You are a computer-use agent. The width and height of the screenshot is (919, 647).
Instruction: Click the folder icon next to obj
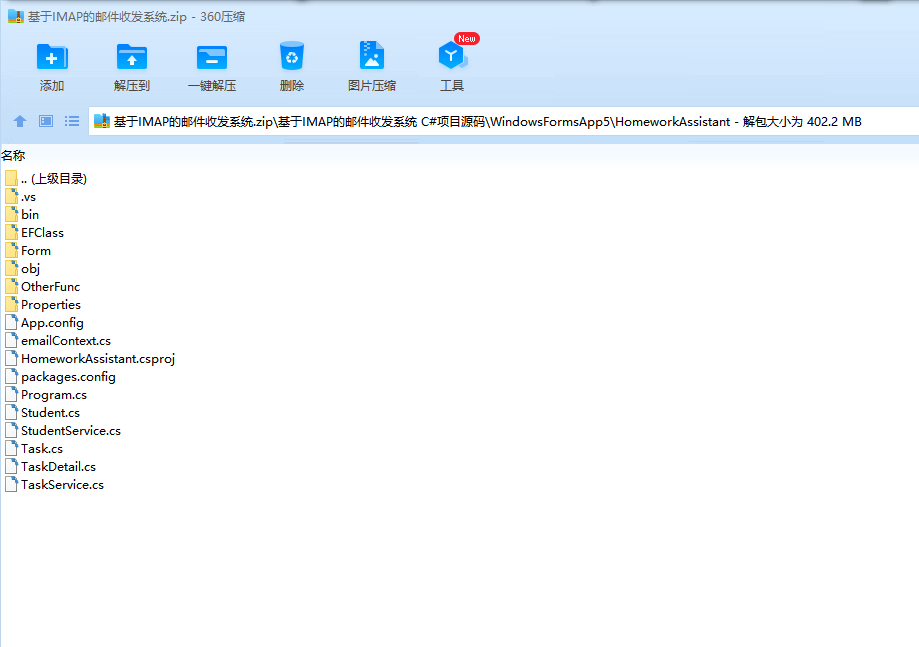click(x=11, y=269)
